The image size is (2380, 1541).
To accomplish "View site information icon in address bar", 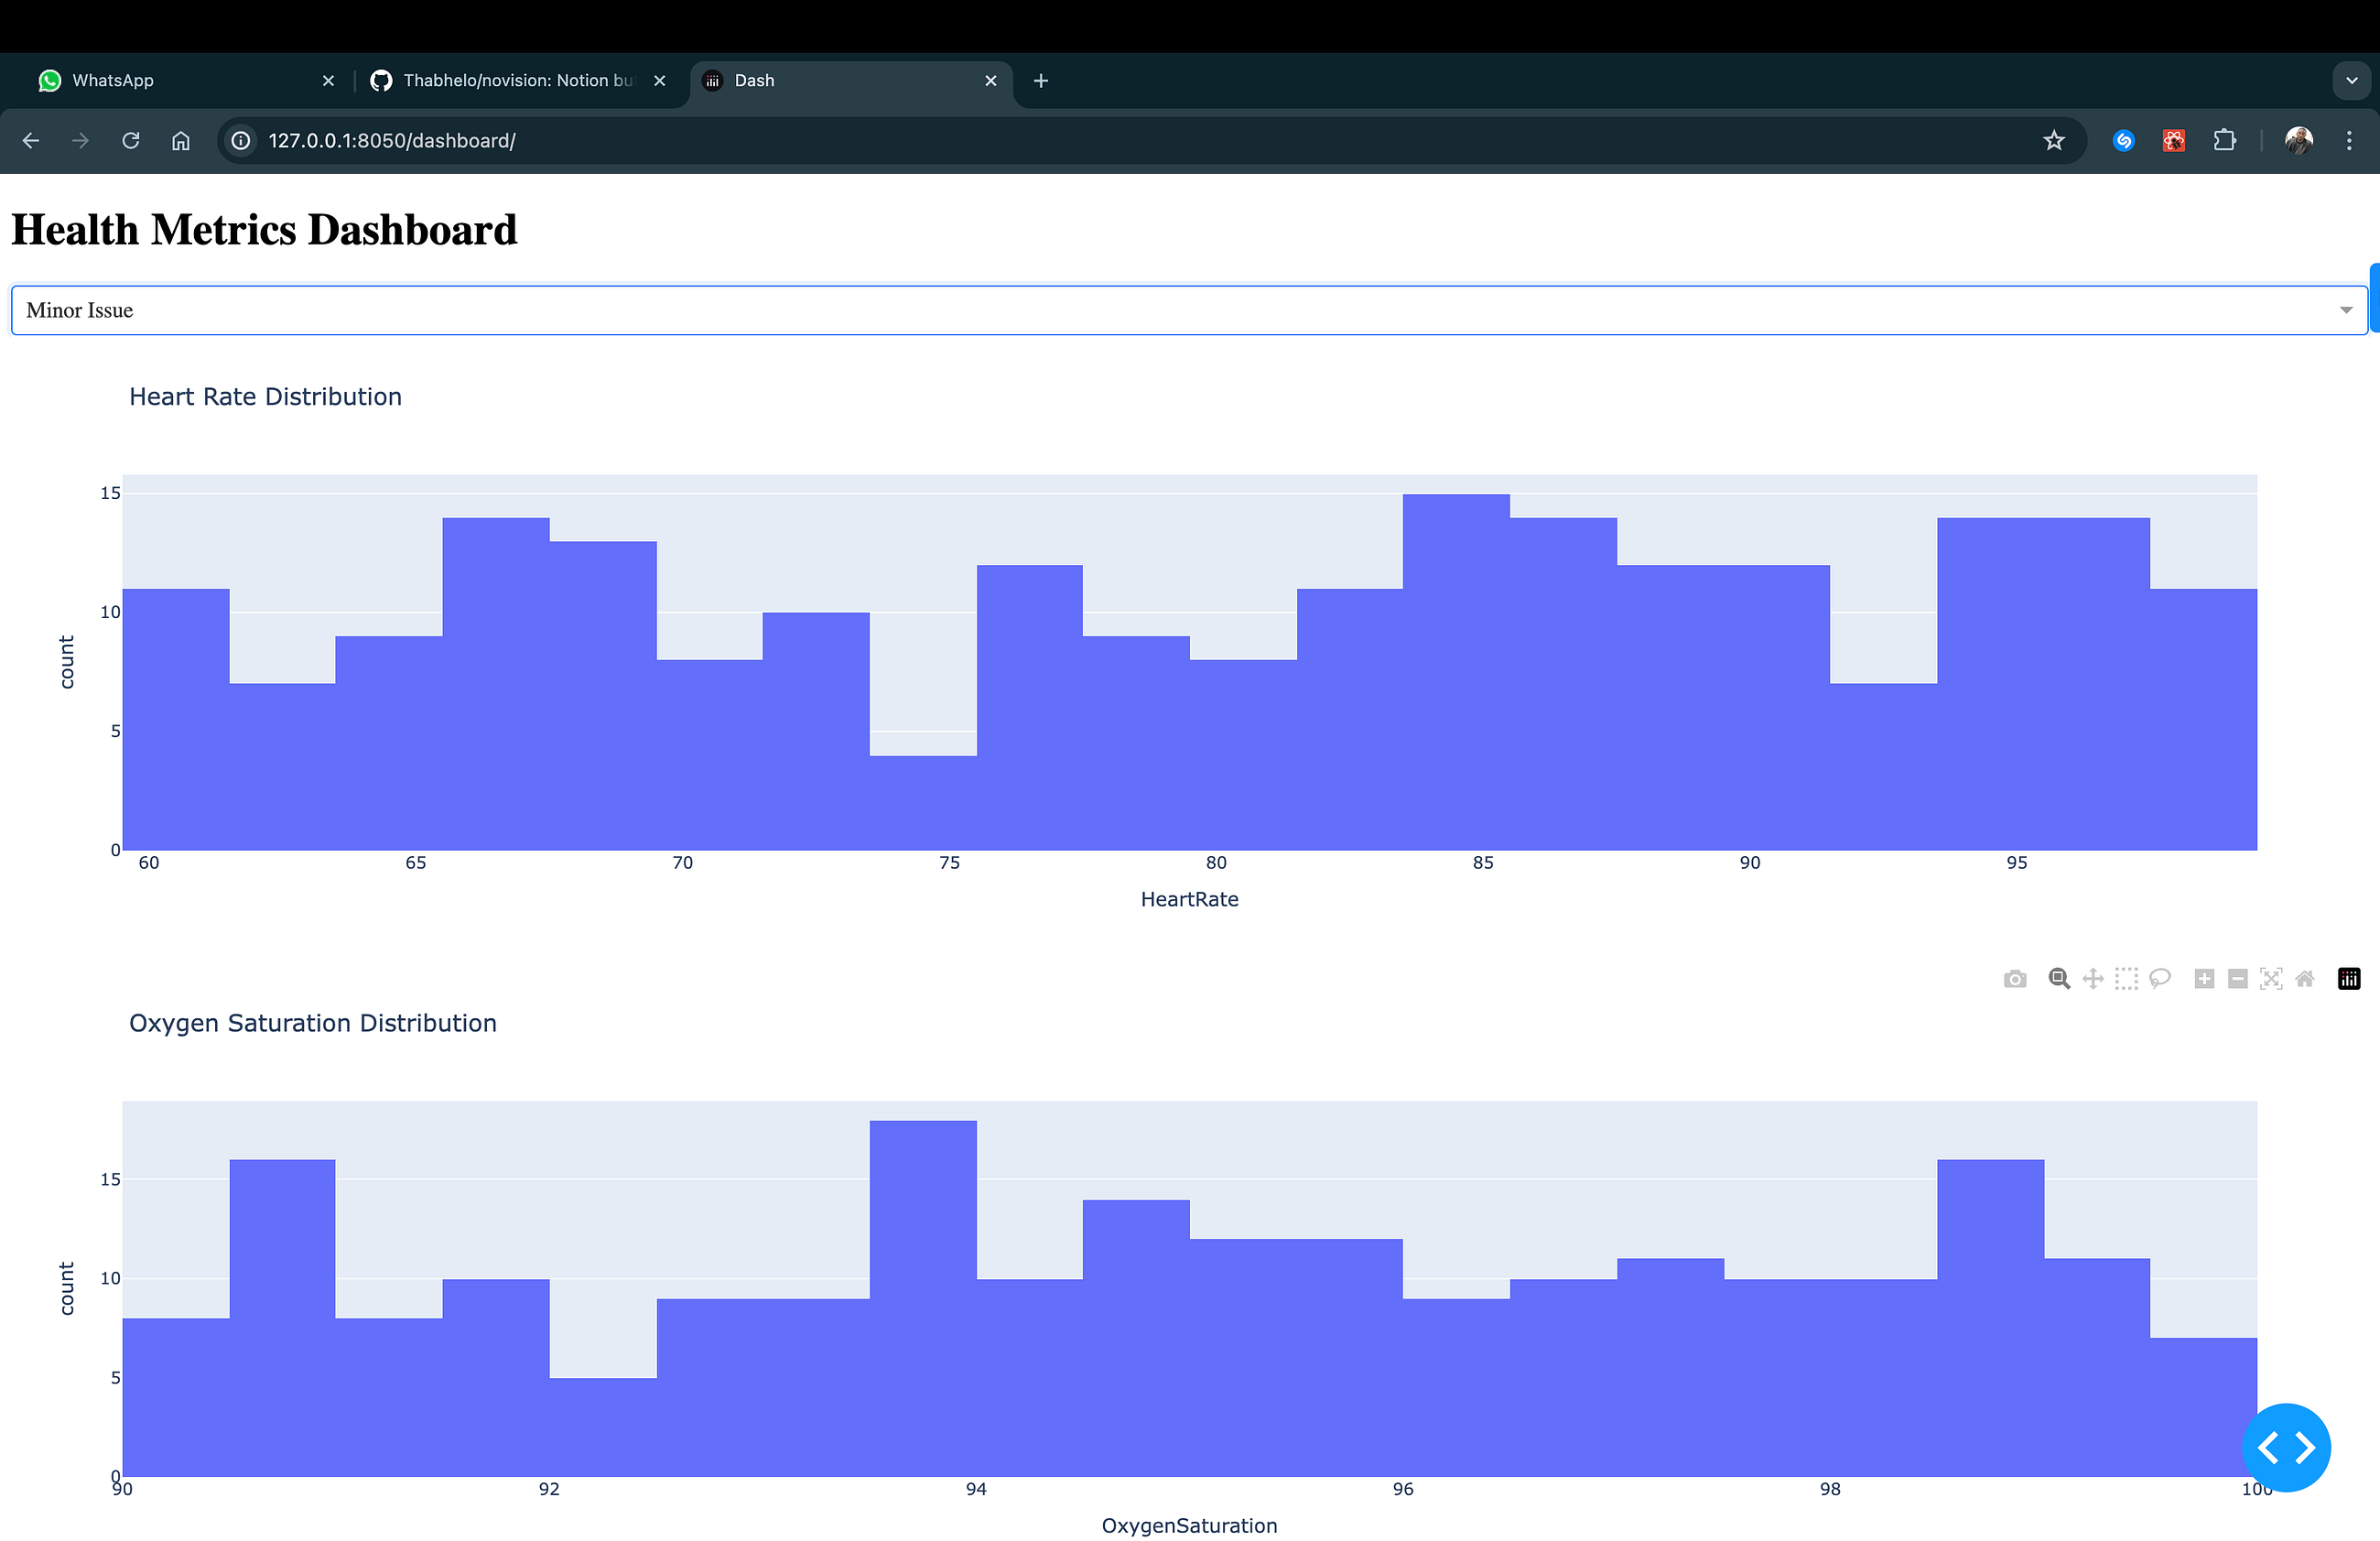I will (x=241, y=141).
